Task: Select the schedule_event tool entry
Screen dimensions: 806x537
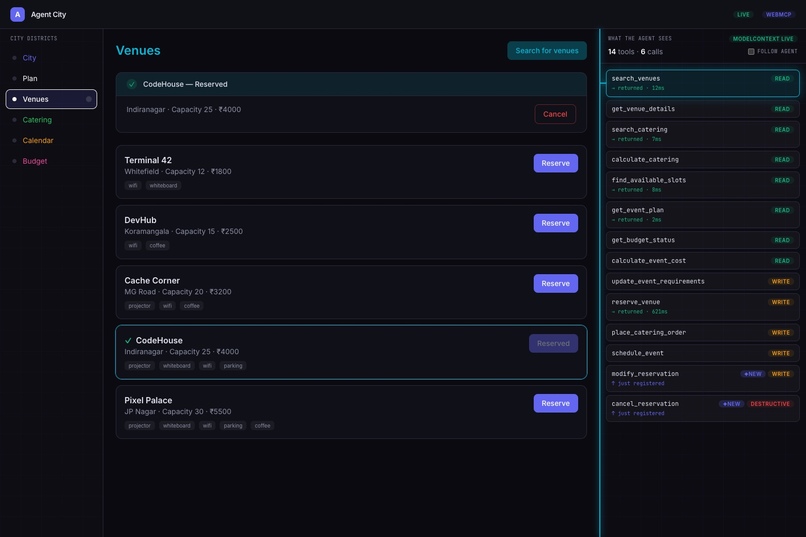Action: coord(702,353)
